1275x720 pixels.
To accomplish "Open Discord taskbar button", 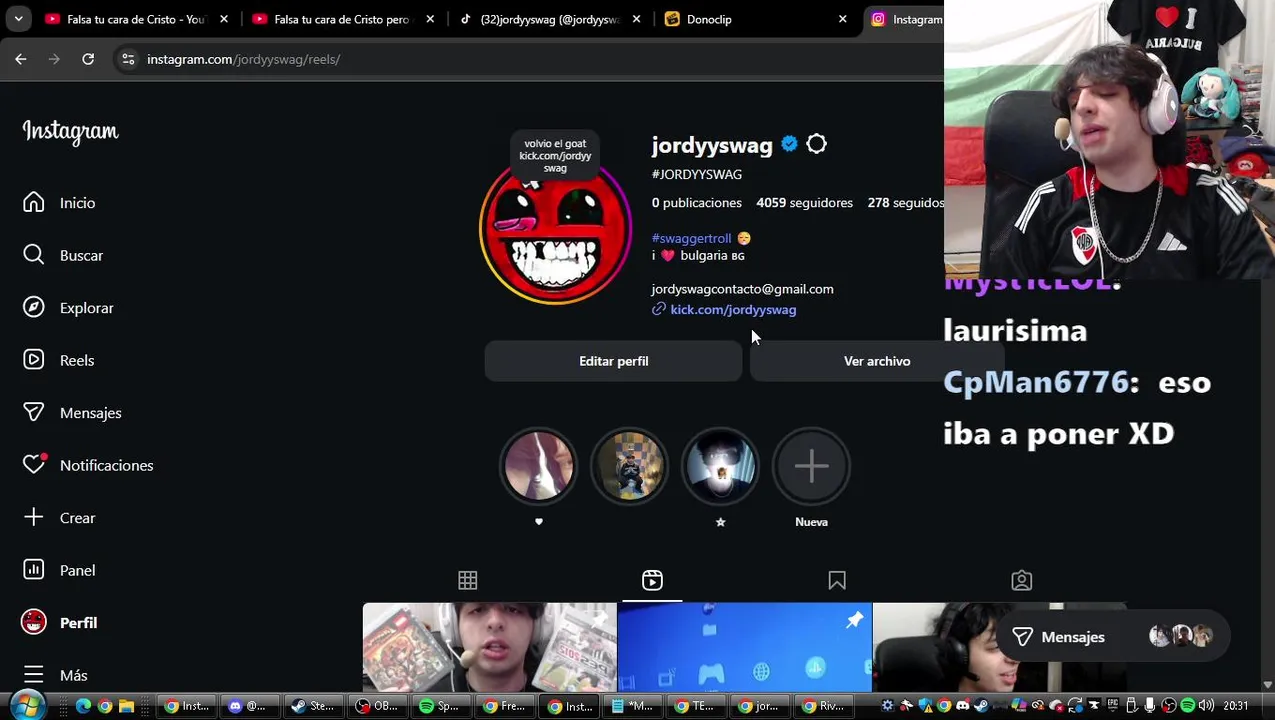I will (x=250, y=706).
